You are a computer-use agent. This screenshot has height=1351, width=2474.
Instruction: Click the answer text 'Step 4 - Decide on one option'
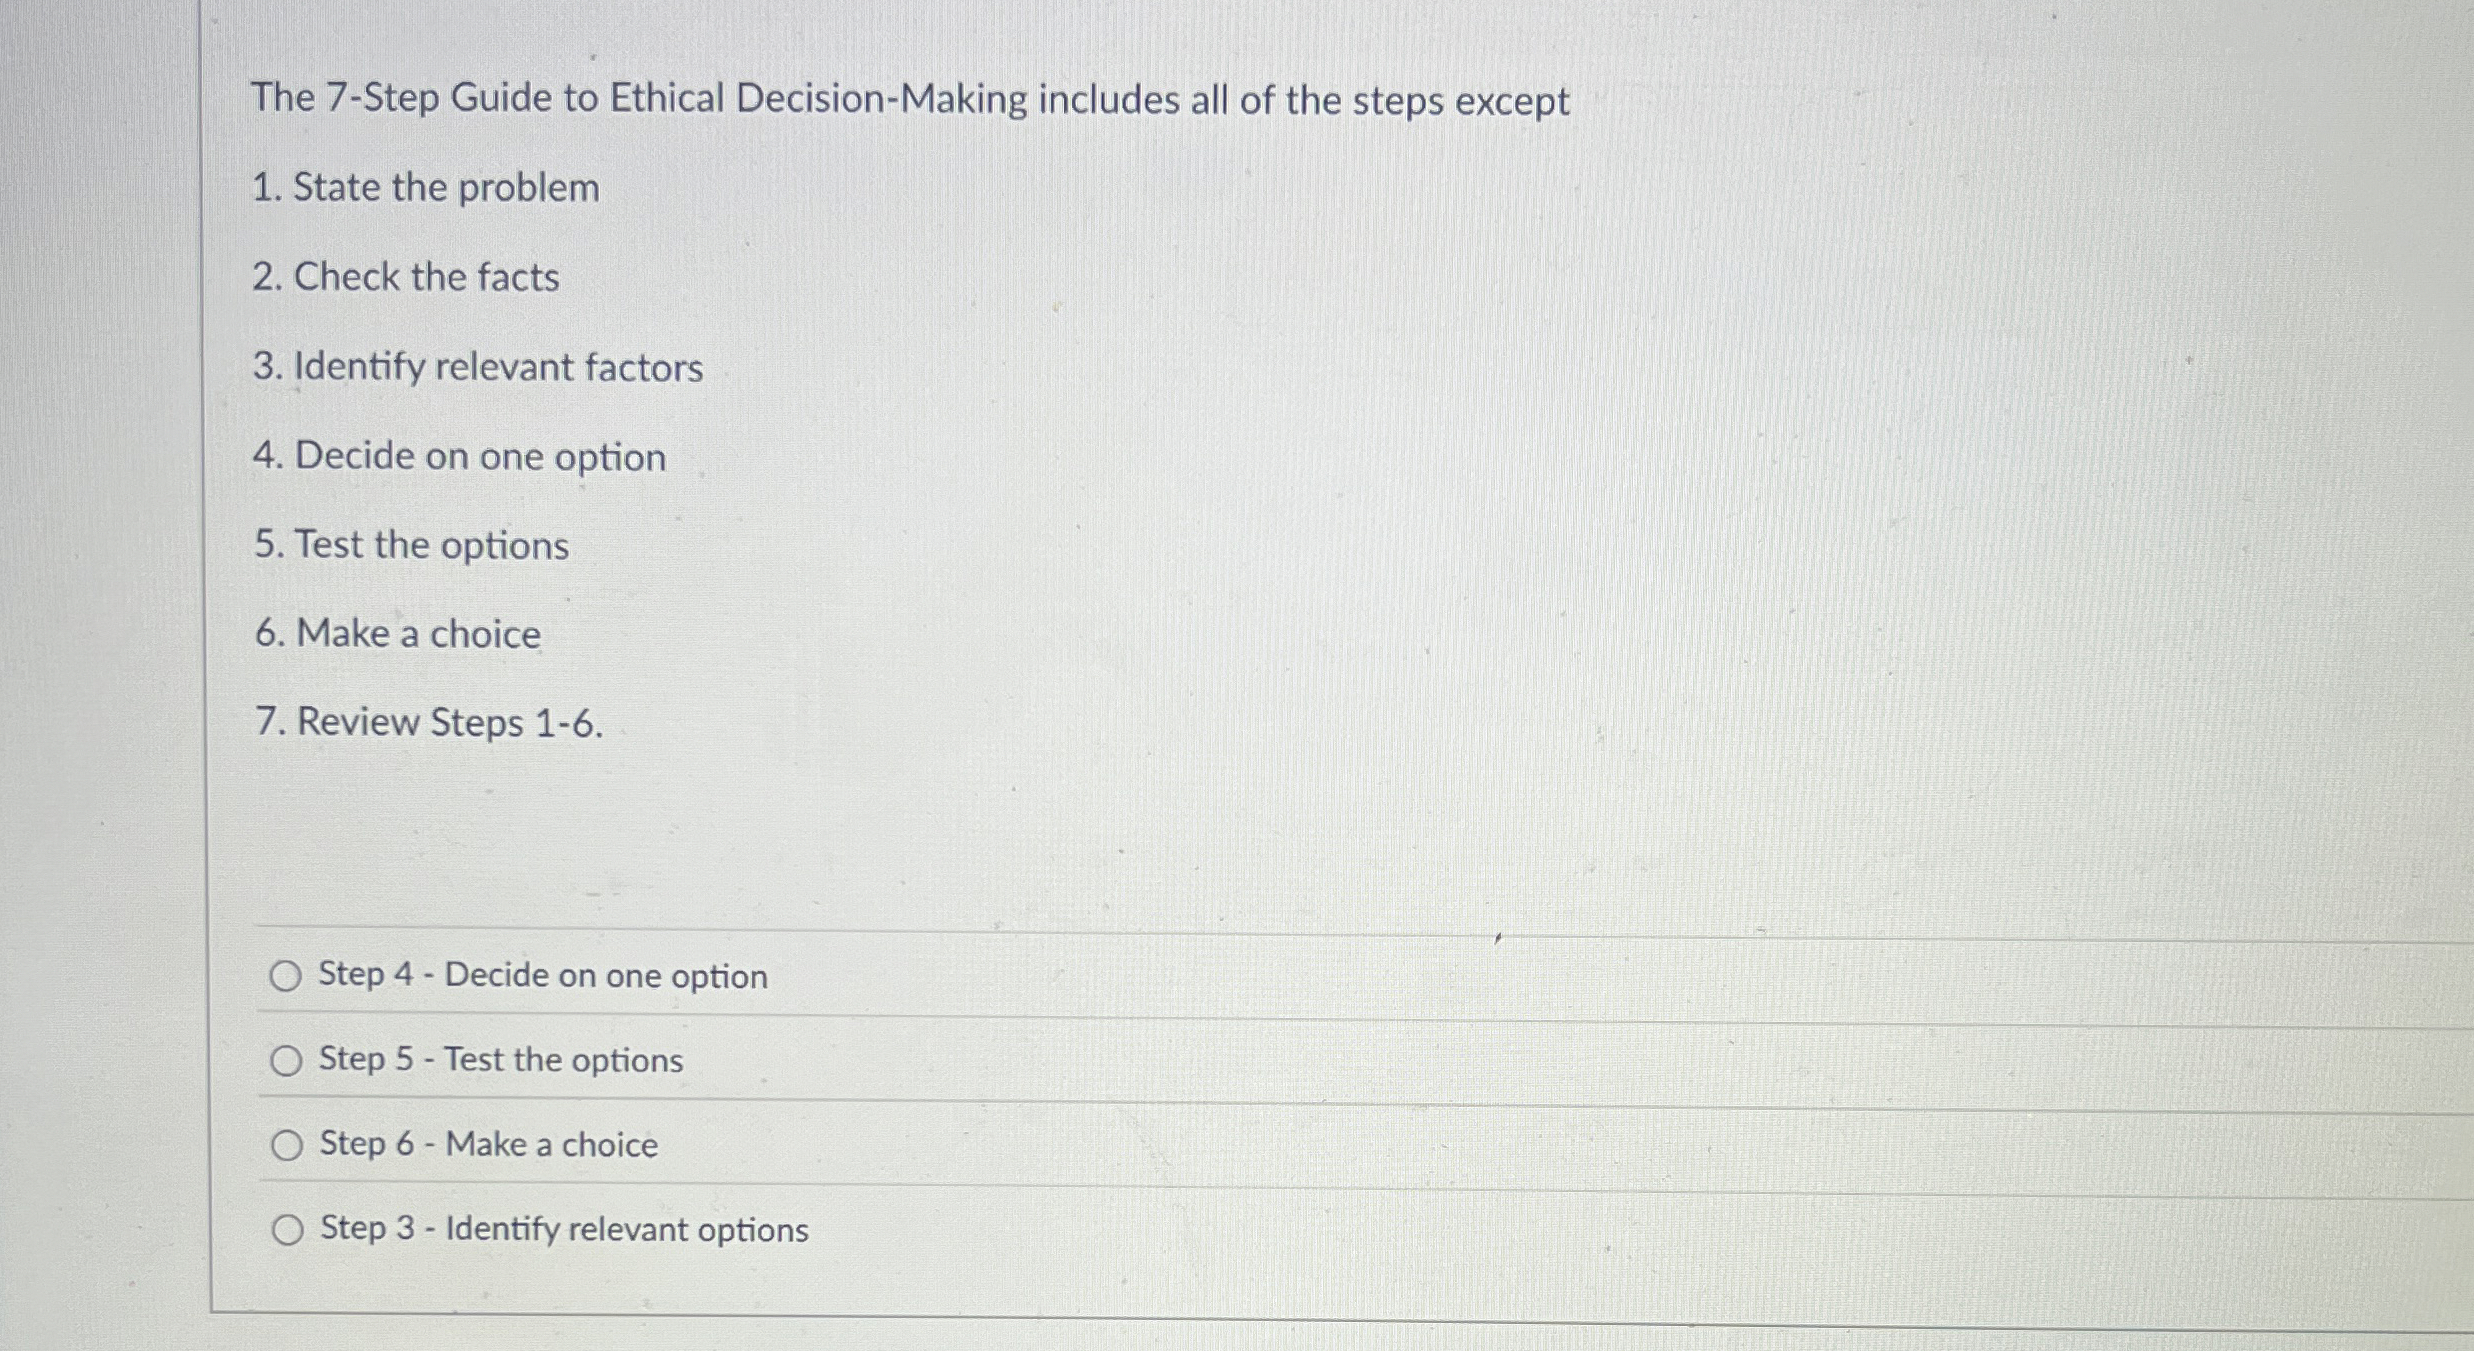[x=541, y=976]
